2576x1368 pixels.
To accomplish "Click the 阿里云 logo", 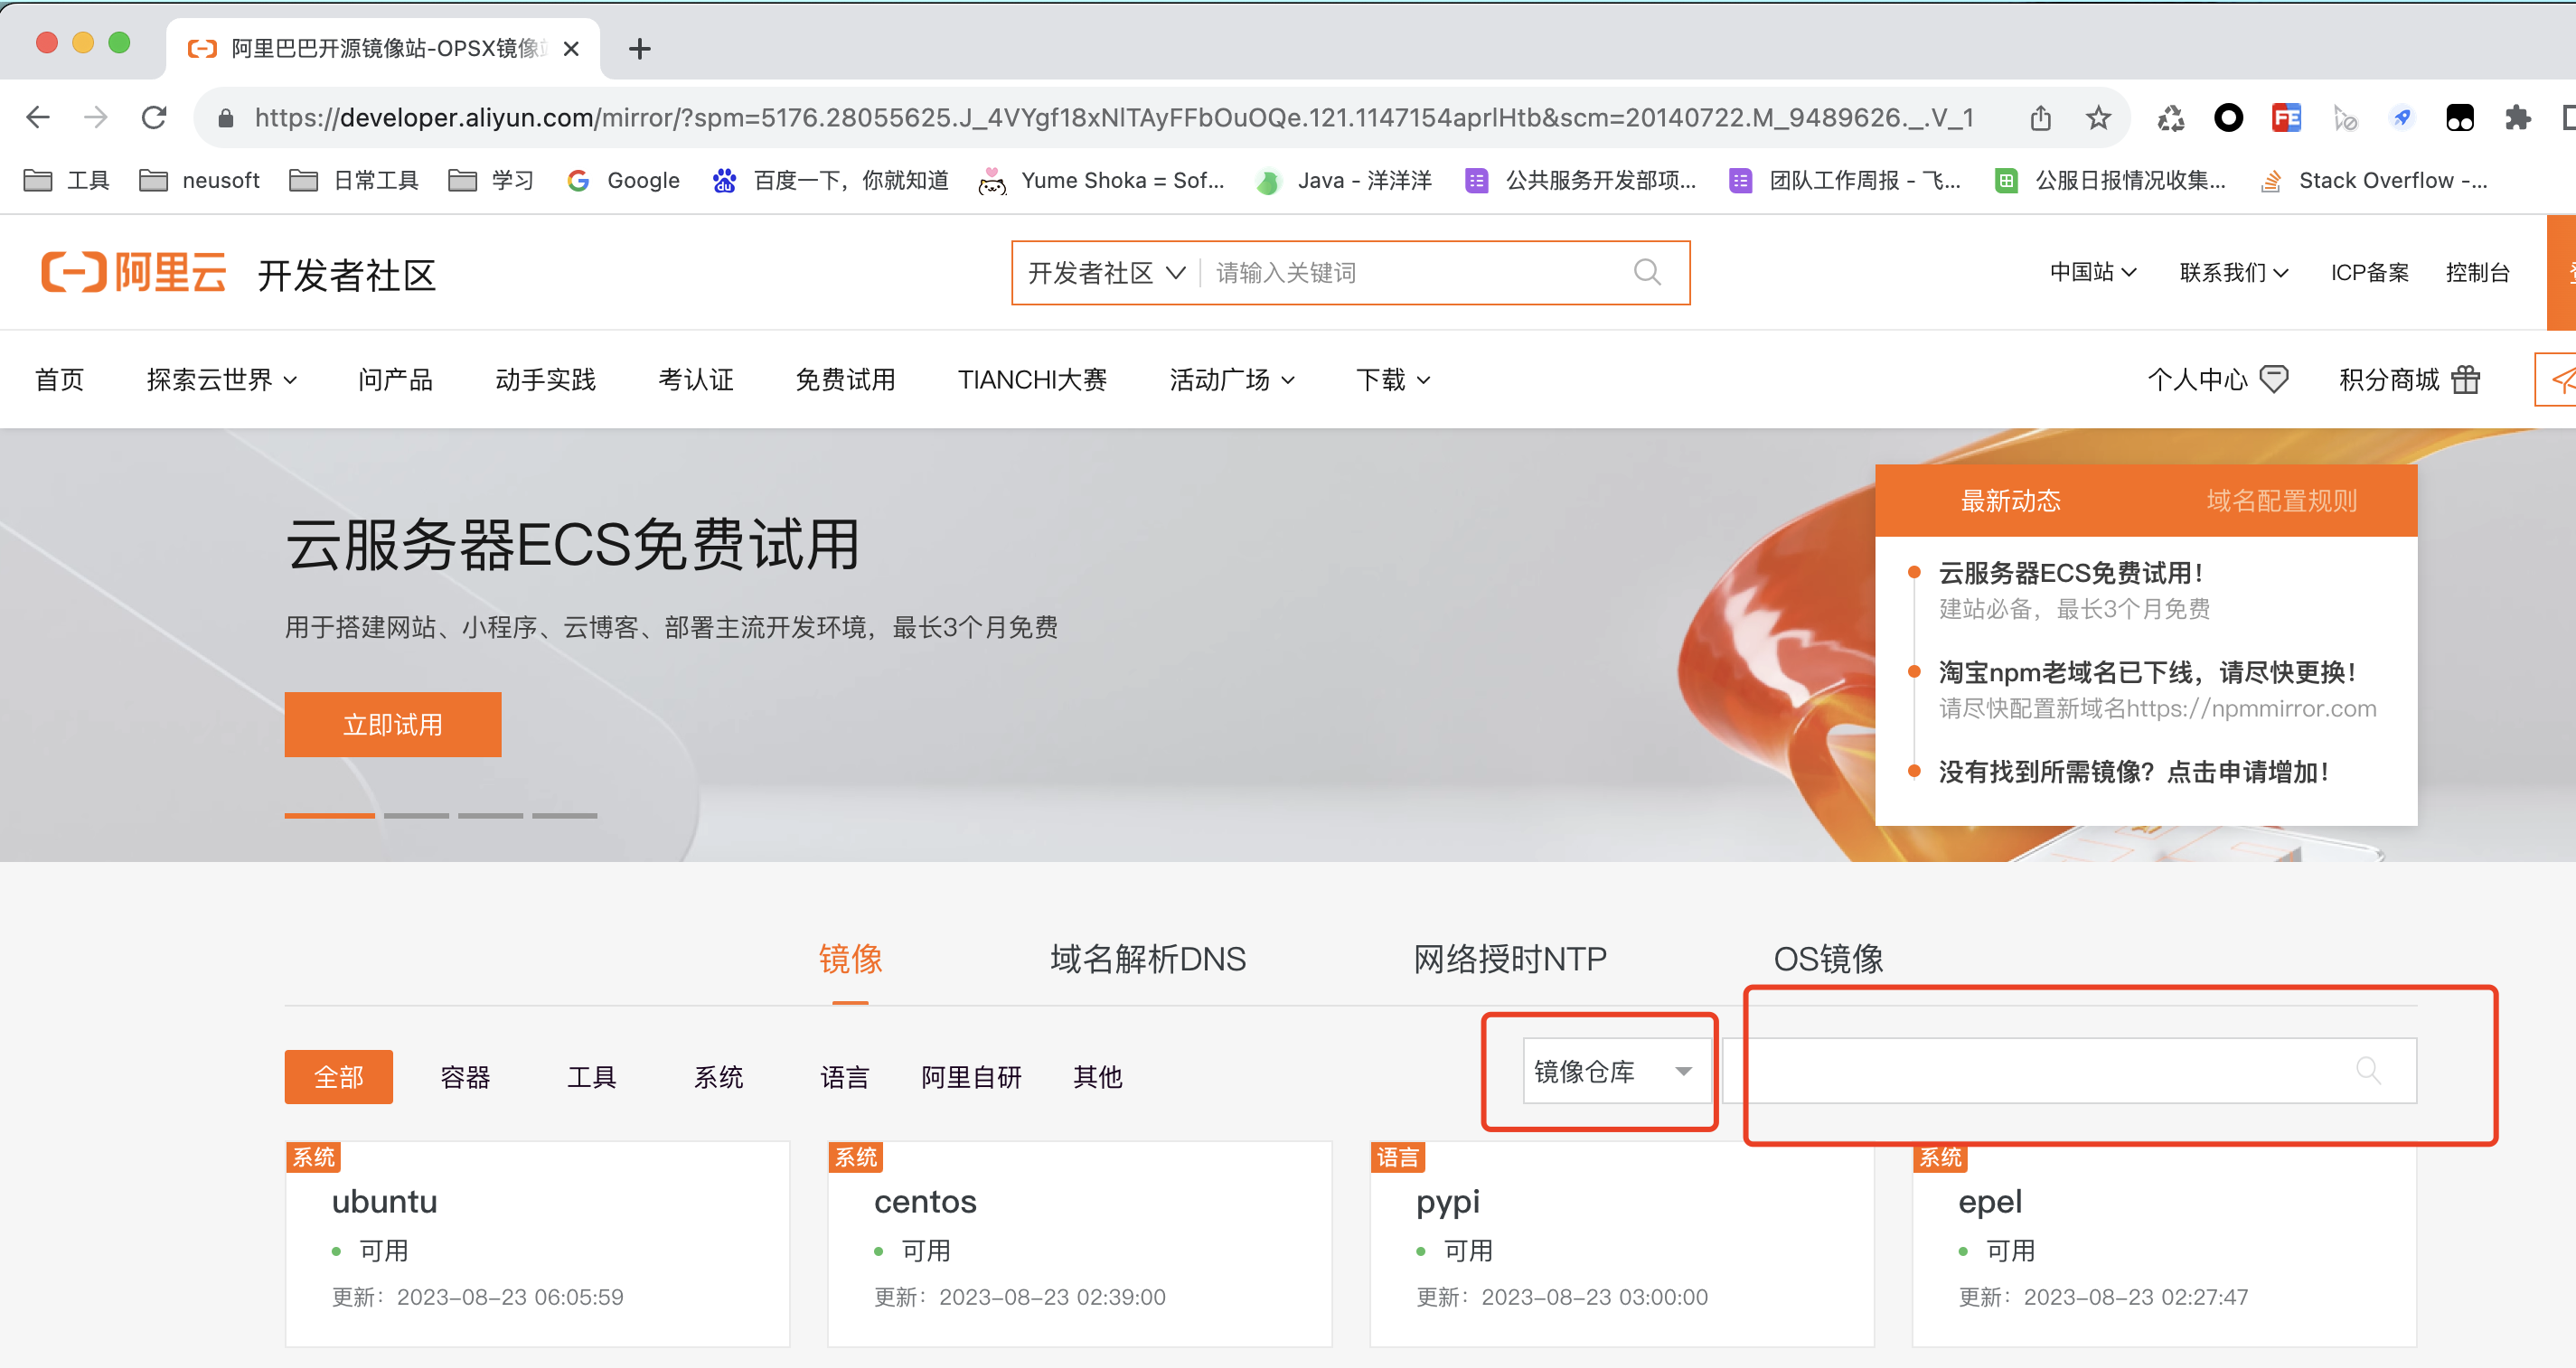I will [x=134, y=273].
